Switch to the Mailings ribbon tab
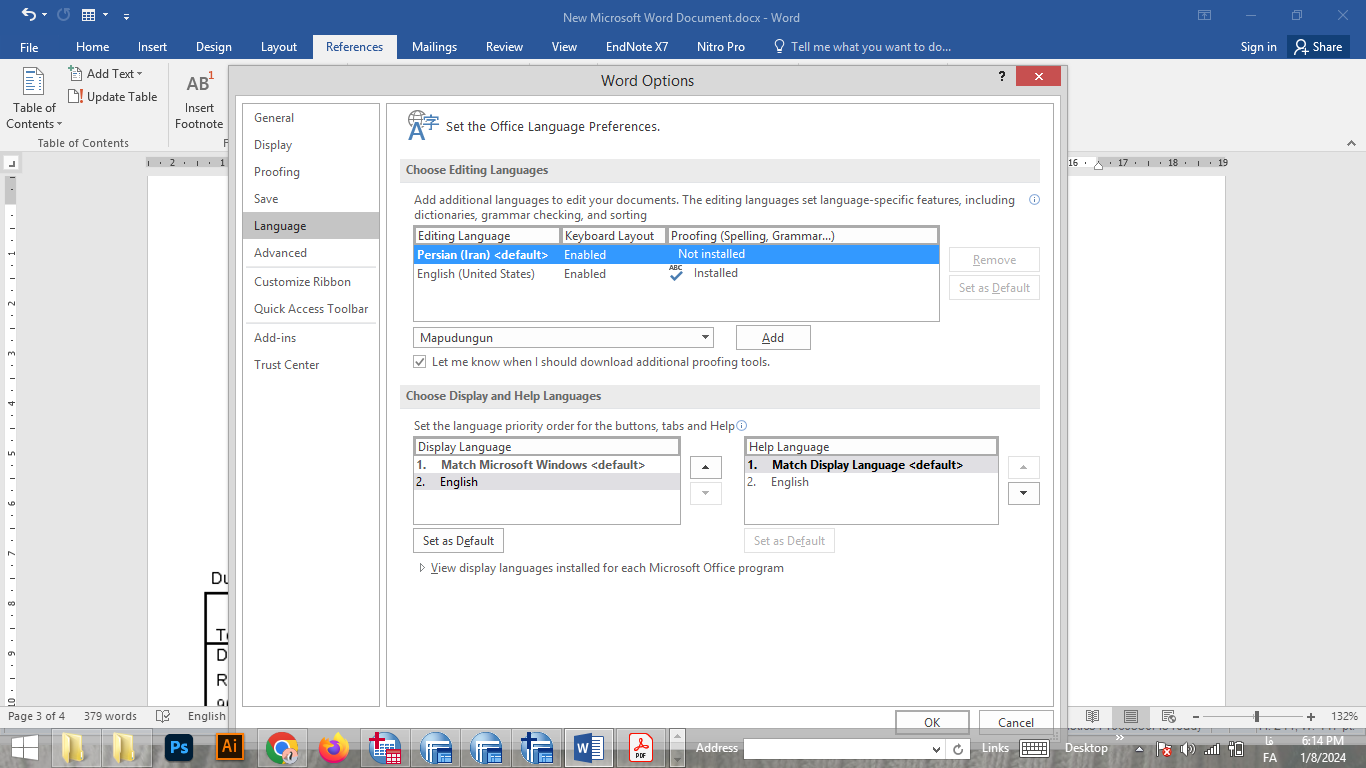Screen dimensions: 1366x768 pos(434,47)
